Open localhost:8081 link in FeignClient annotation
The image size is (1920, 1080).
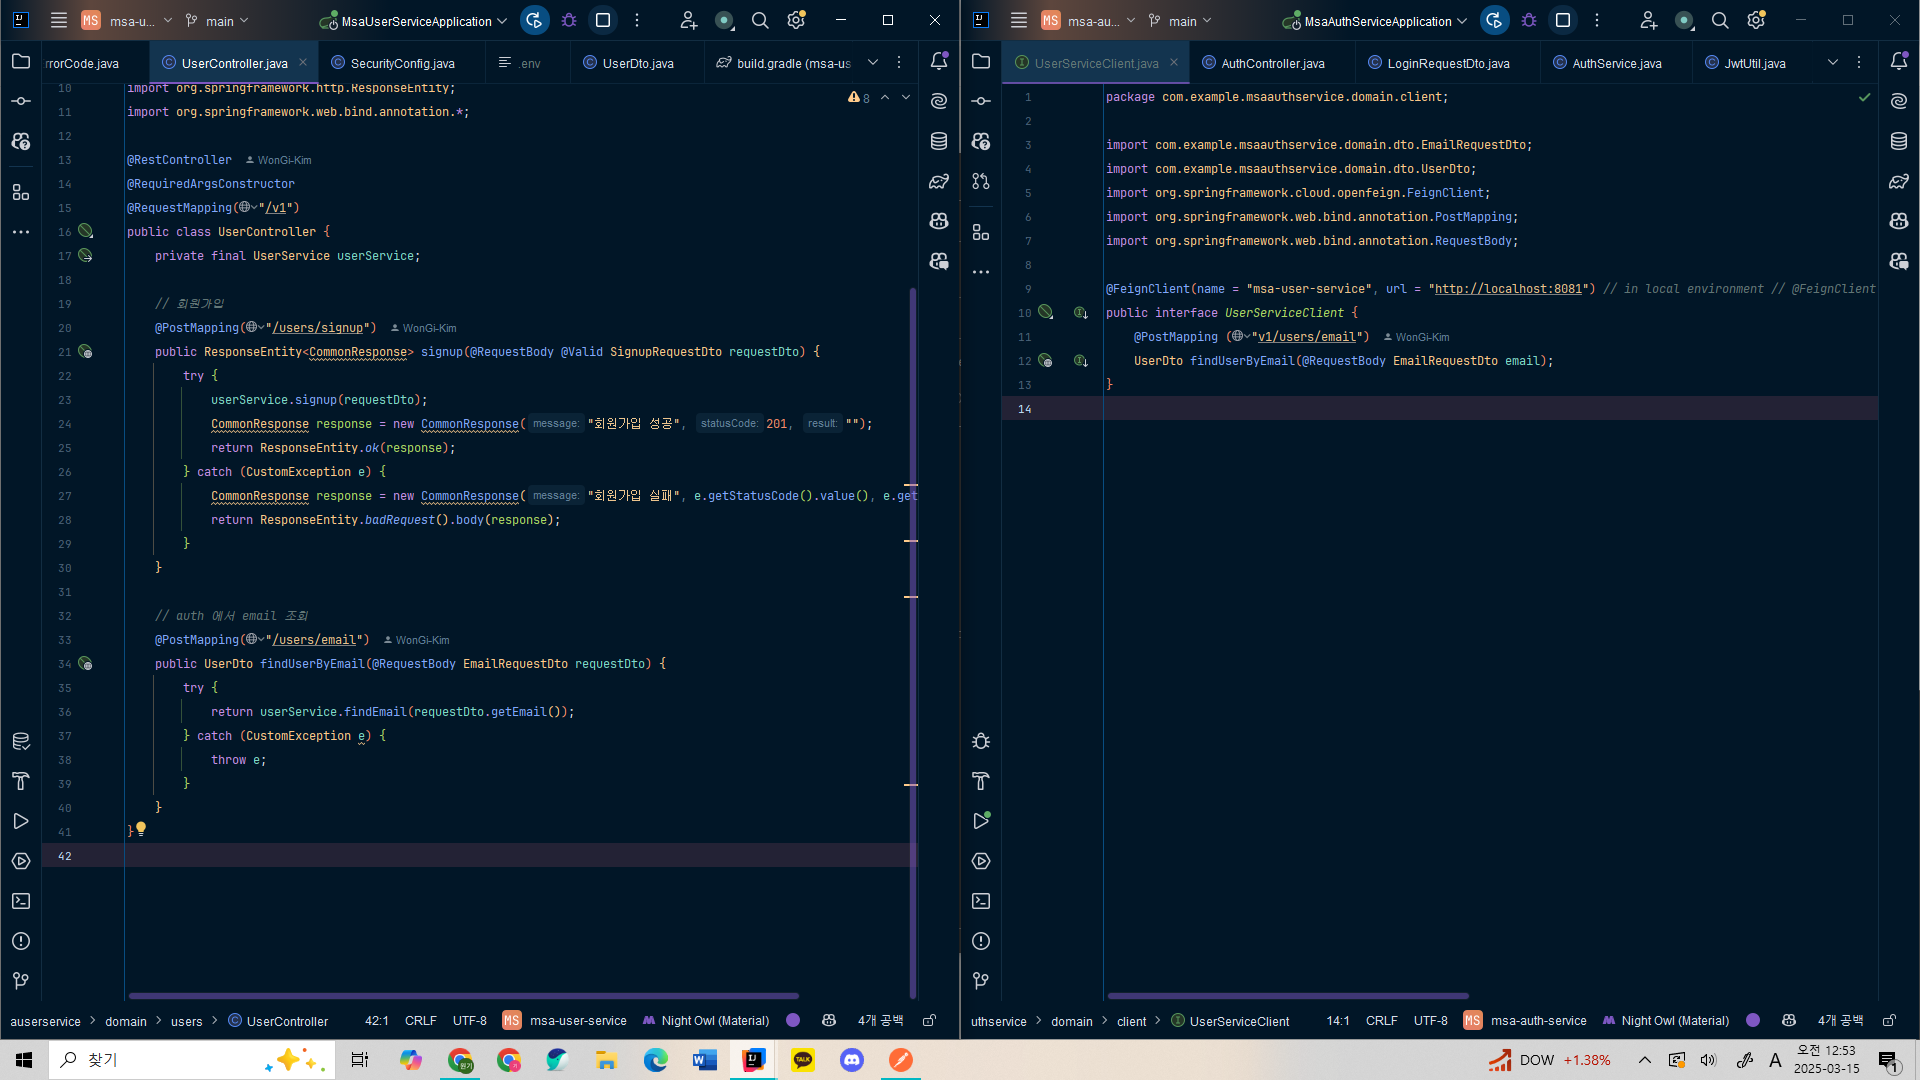pyautogui.click(x=1508, y=289)
